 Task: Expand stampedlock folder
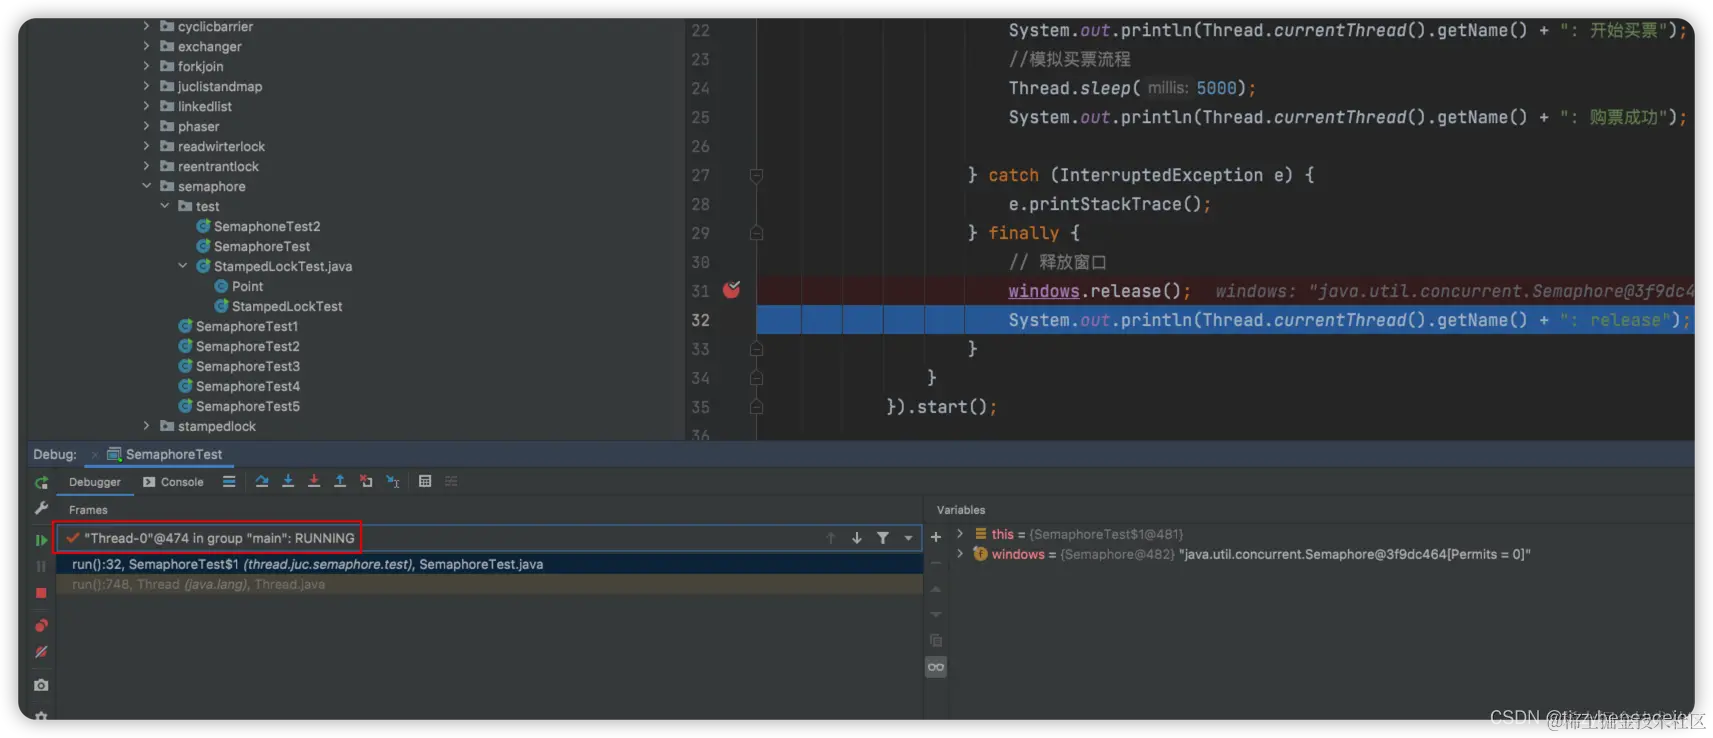tap(146, 426)
